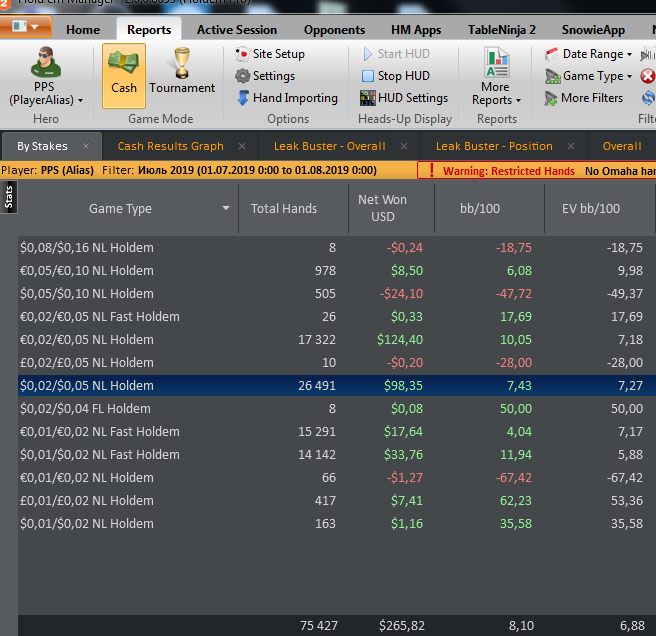Viewport: 656px width, 636px height.
Task: Select $0,02/$0,05 NL Holdem row
Action: click(337, 385)
